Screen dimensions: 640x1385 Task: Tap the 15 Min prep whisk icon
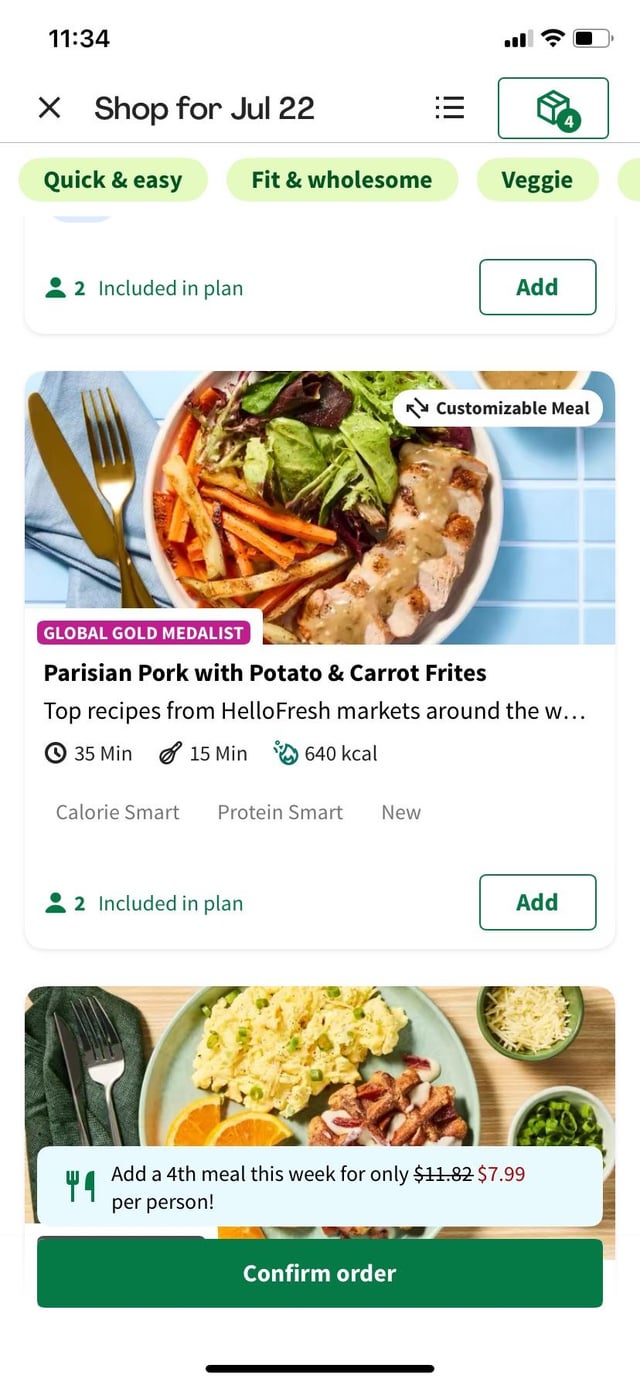(171, 754)
